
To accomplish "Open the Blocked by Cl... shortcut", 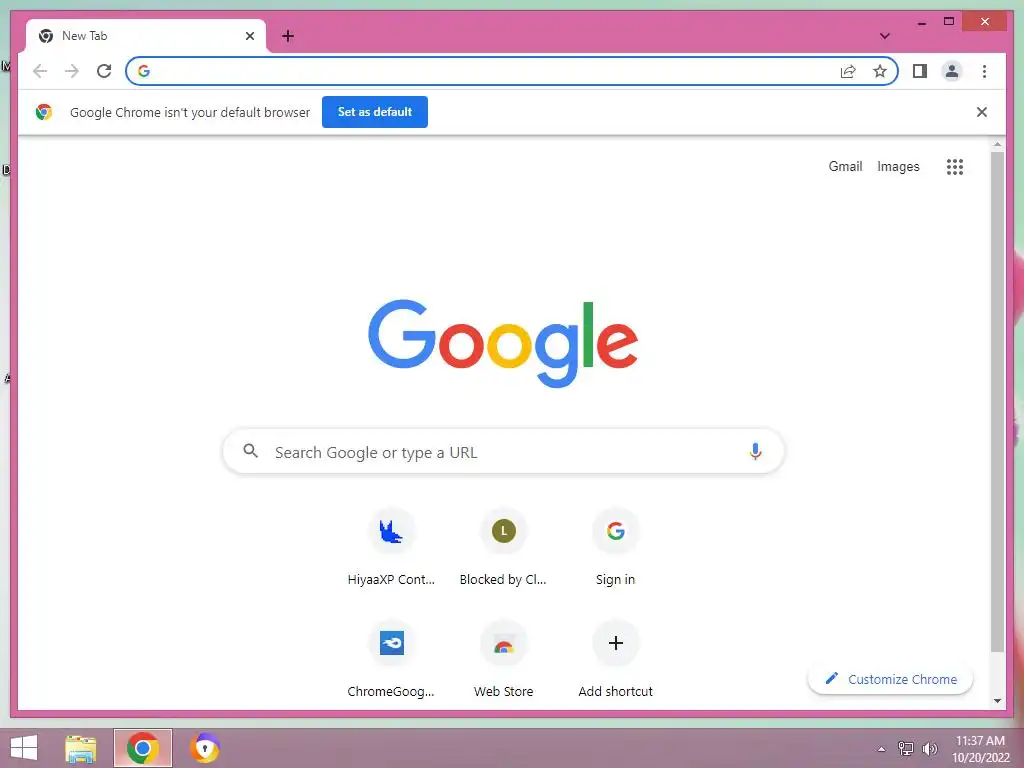I will [x=503, y=547].
